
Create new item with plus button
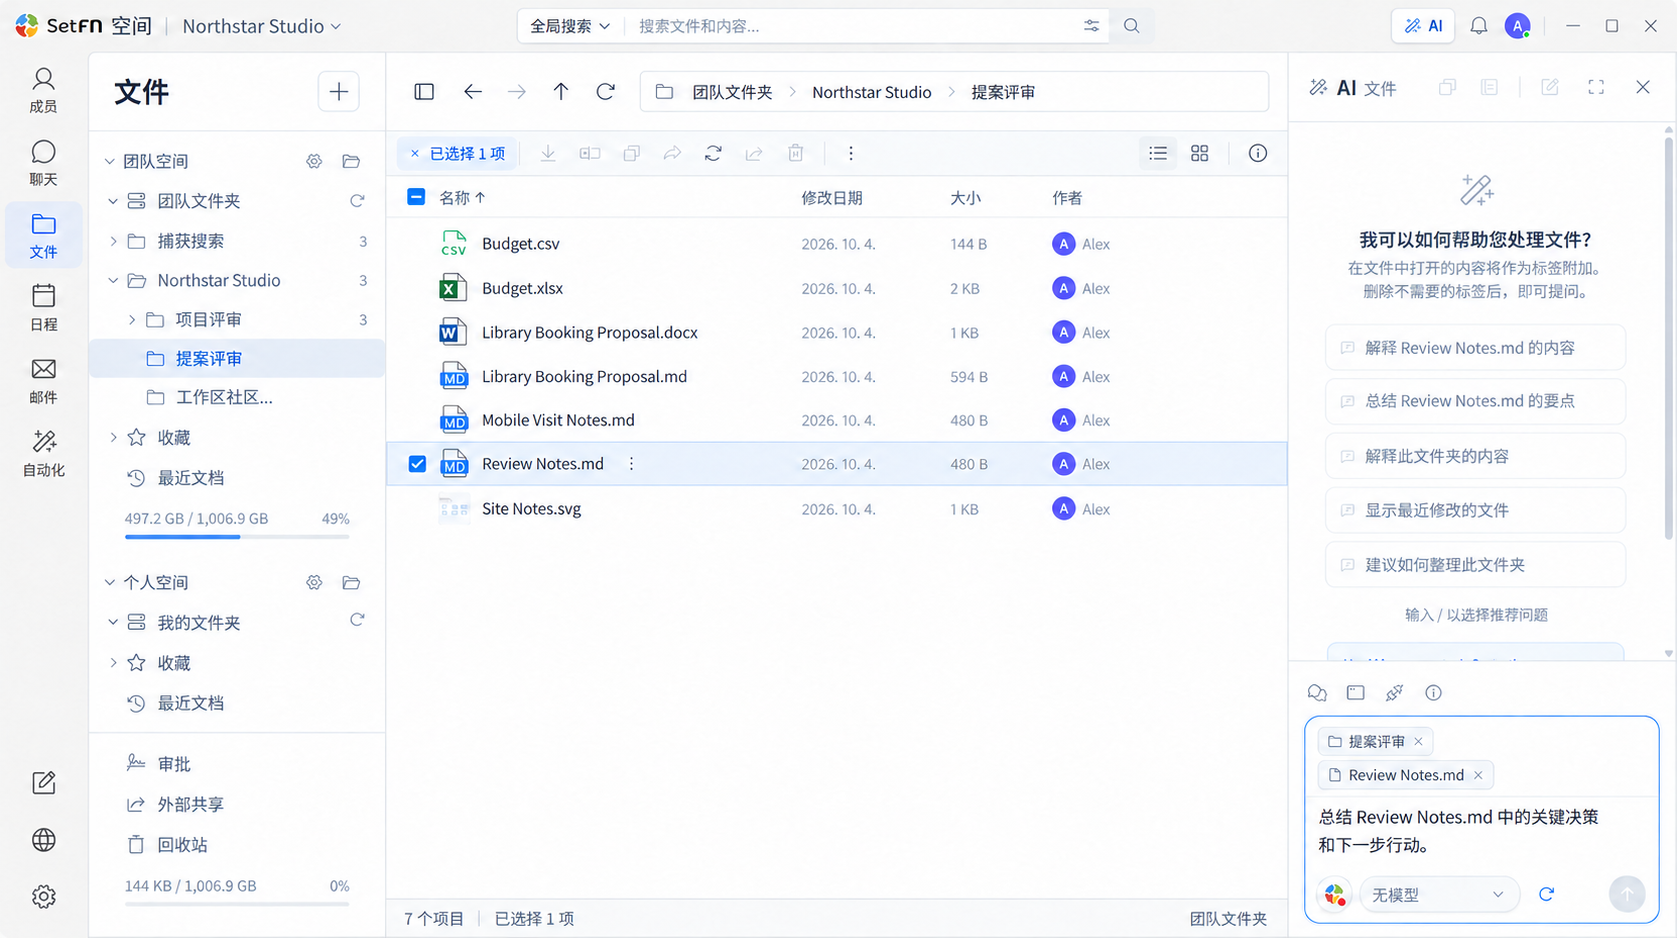click(x=339, y=92)
